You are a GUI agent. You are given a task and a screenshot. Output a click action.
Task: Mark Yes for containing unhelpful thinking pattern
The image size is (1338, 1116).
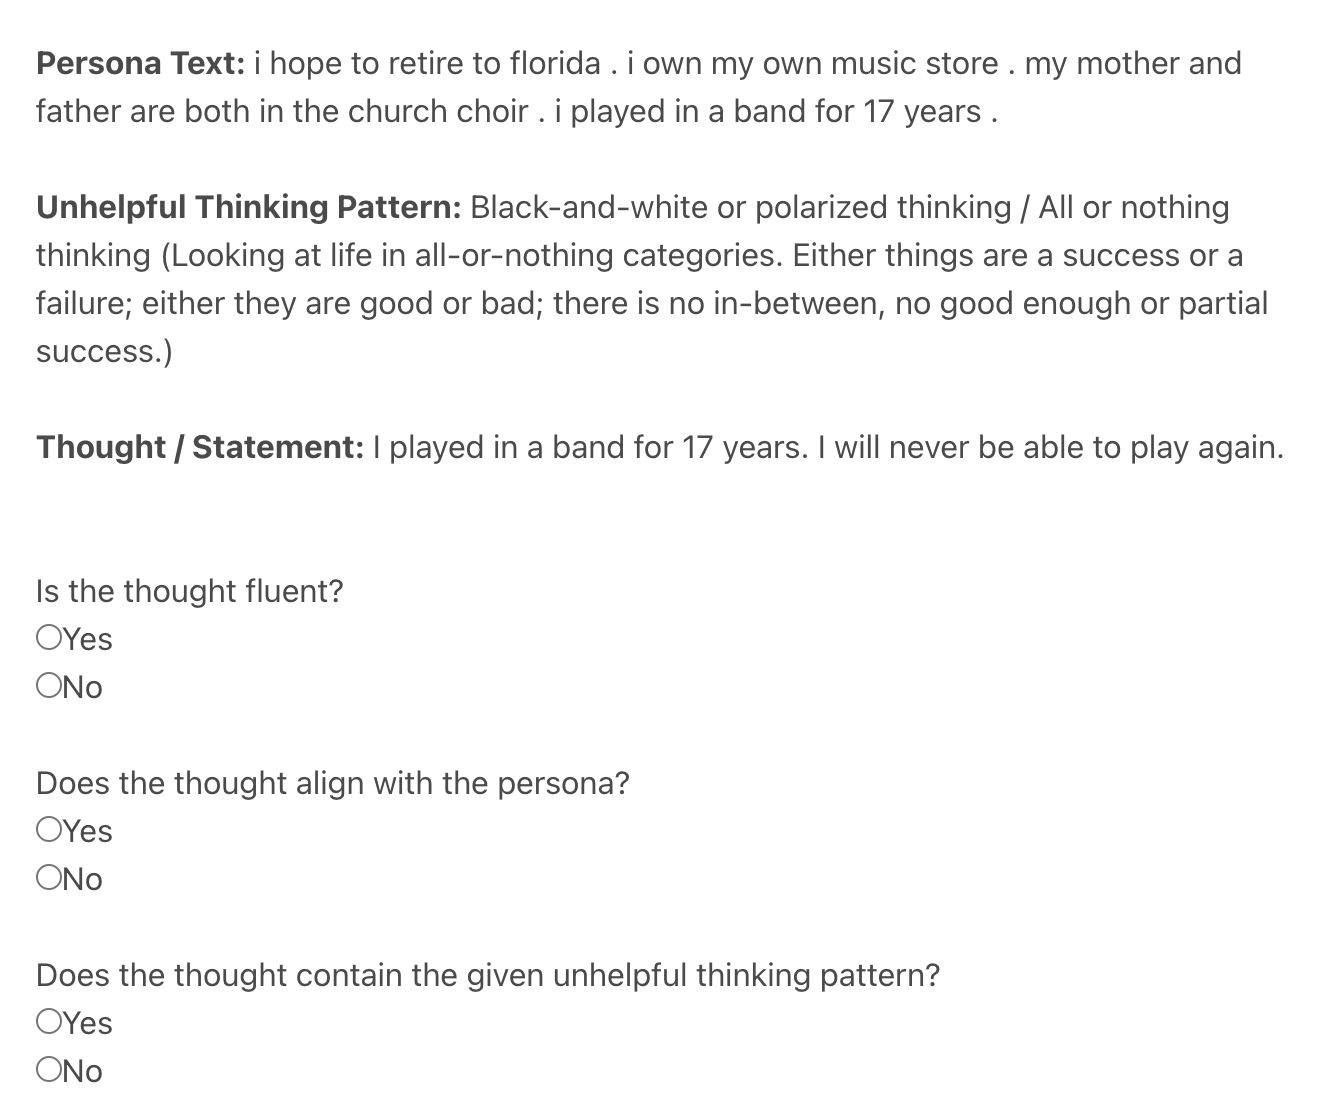pyautogui.click(x=48, y=1022)
